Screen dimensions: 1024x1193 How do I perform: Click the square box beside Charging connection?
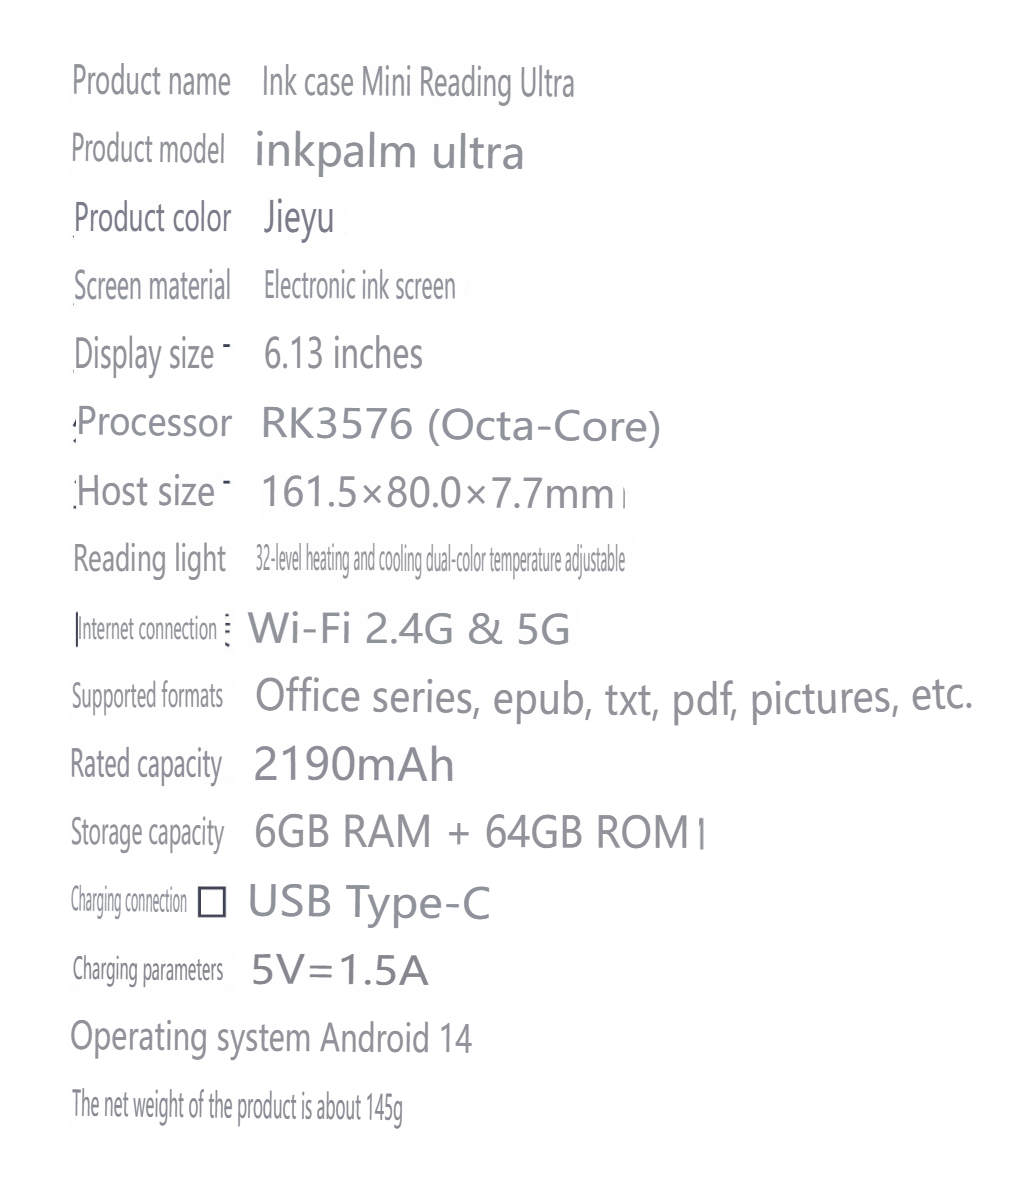211,902
